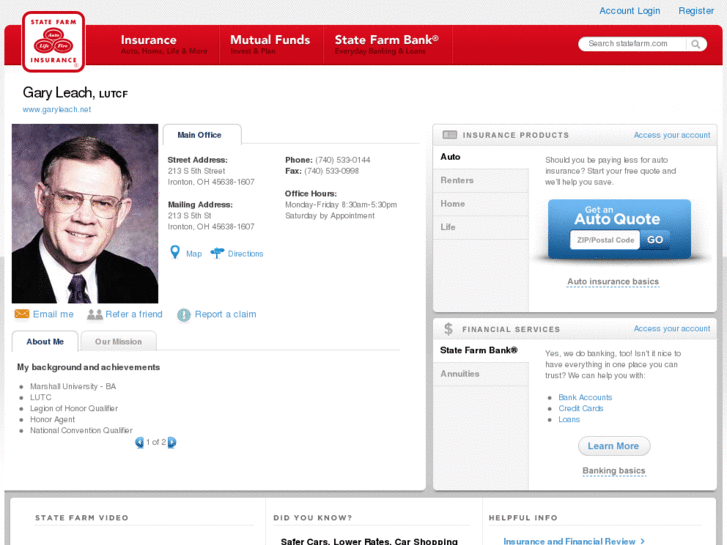
Task: Click the Report a claim alert icon
Action: (x=184, y=315)
